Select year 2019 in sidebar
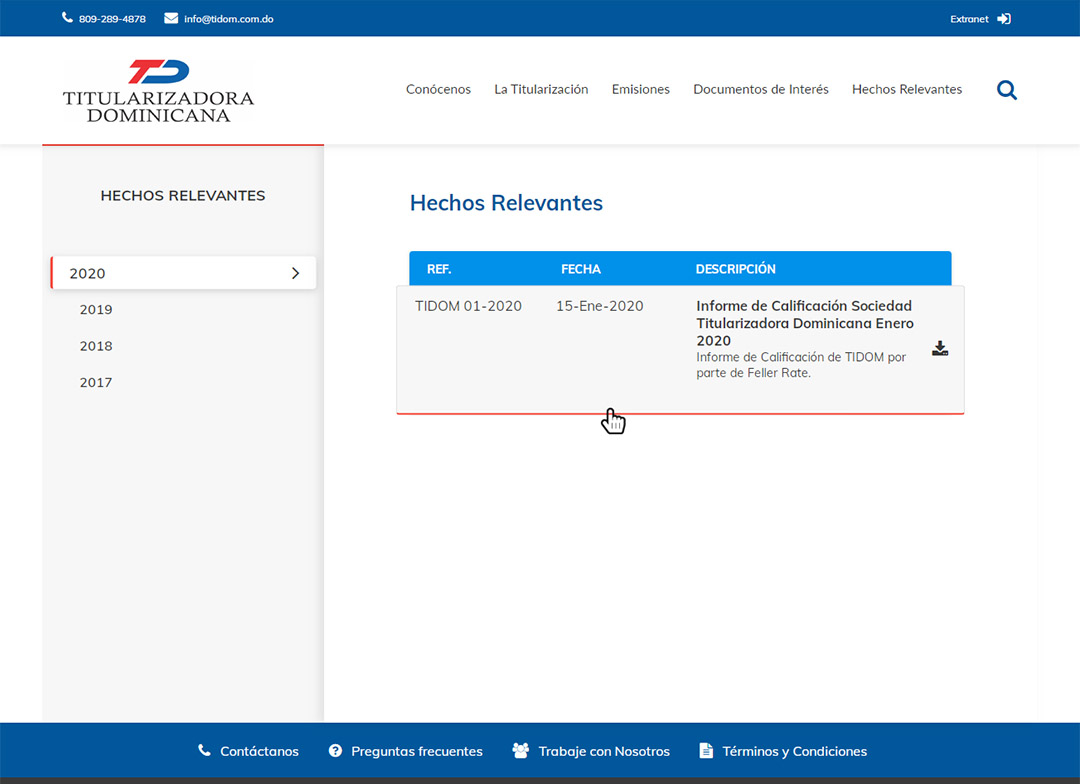Viewport: 1080px width, 784px height. (x=96, y=310)
